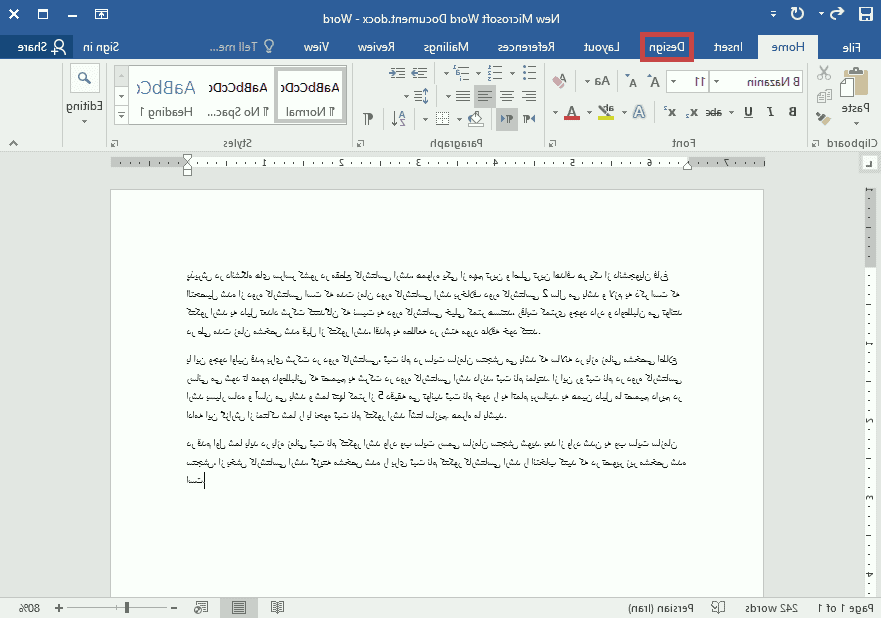Click the Cut scissors icon
The image size is (881, 618).
point(823,73)
